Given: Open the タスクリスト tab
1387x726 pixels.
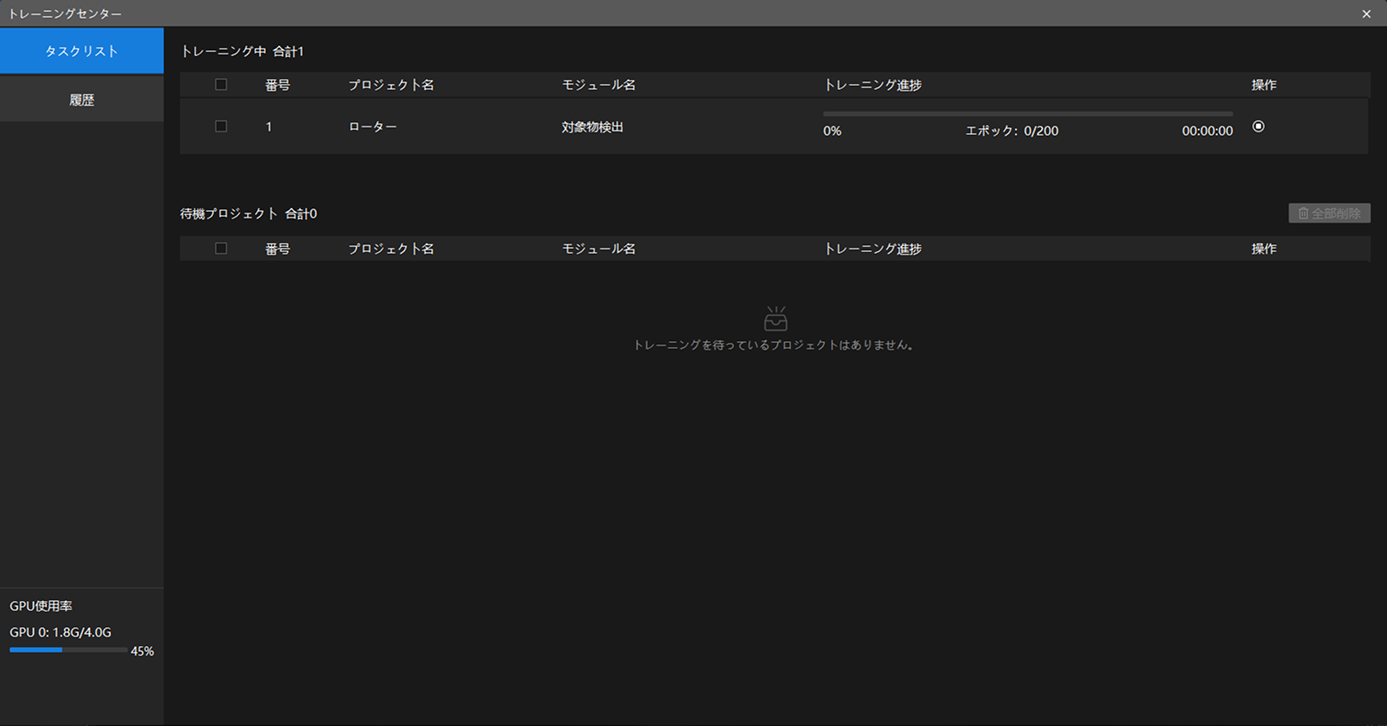Looking at the screenshot, I should click(82, 51).
